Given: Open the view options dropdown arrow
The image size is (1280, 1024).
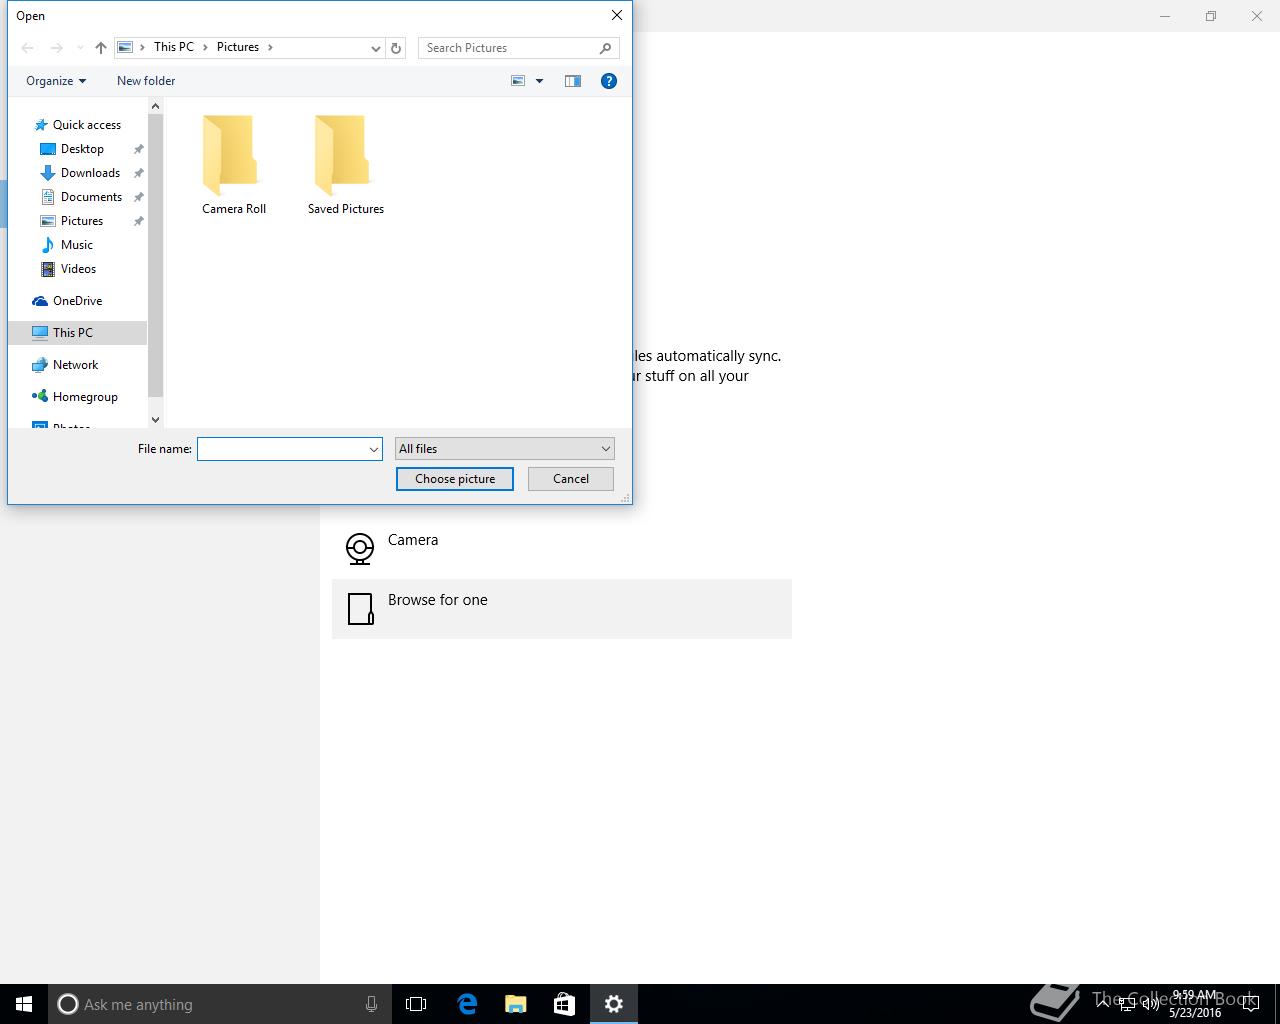Looking at the screenshot, I should pos(539,81).
